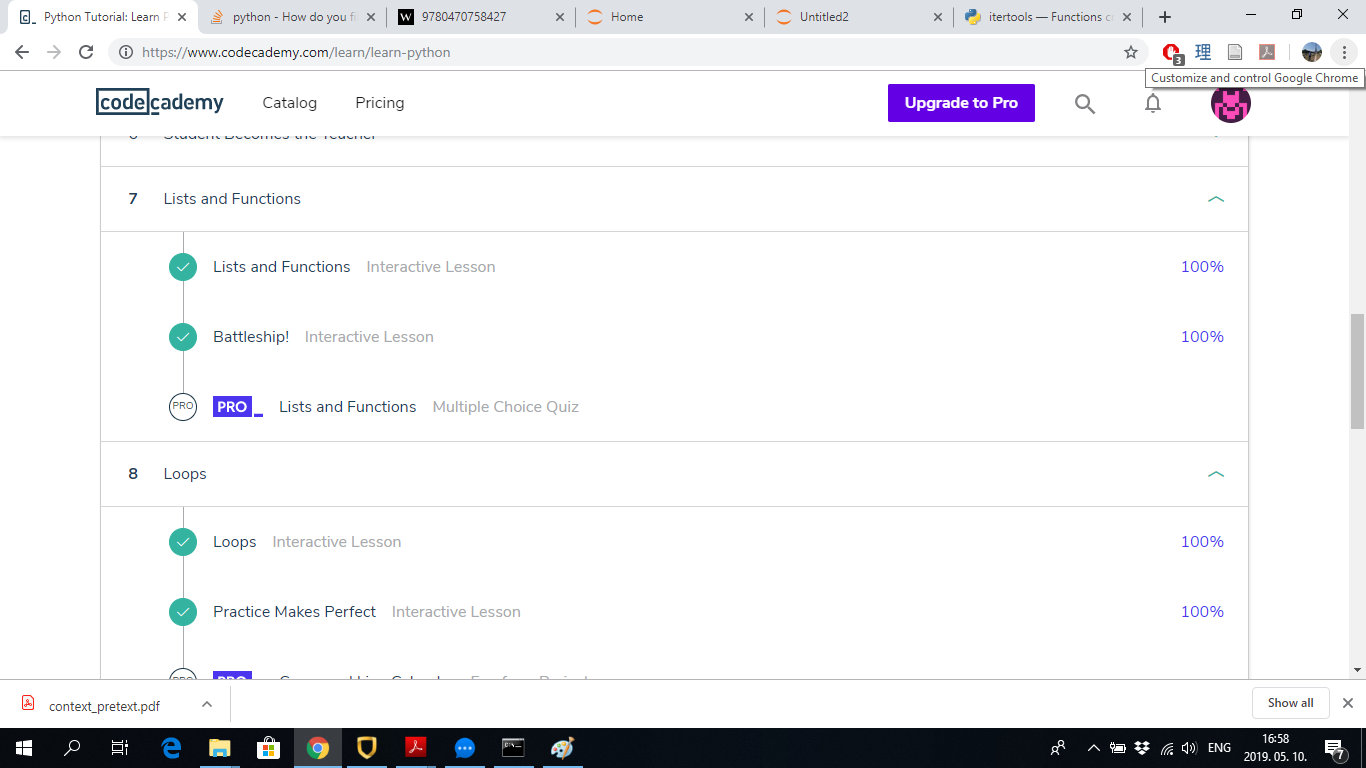Open File Explorer from the taskbar
Screen dimensions: 1366x768
(x=220, y=748)
